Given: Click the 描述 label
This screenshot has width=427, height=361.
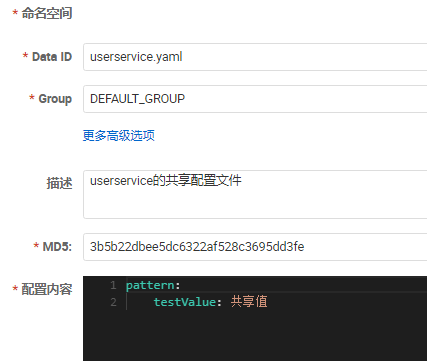Looking at the screenshot, I should pos(59,183).
